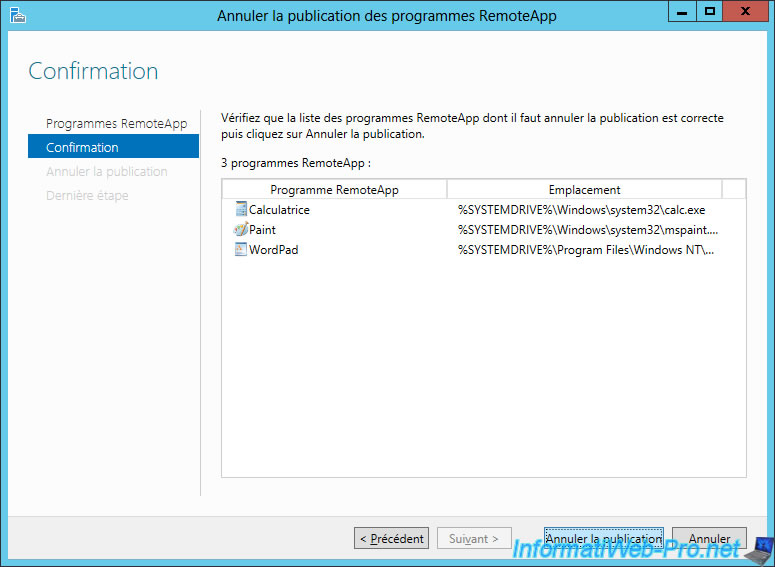Click the WordPad program icon

click(241, 249)
